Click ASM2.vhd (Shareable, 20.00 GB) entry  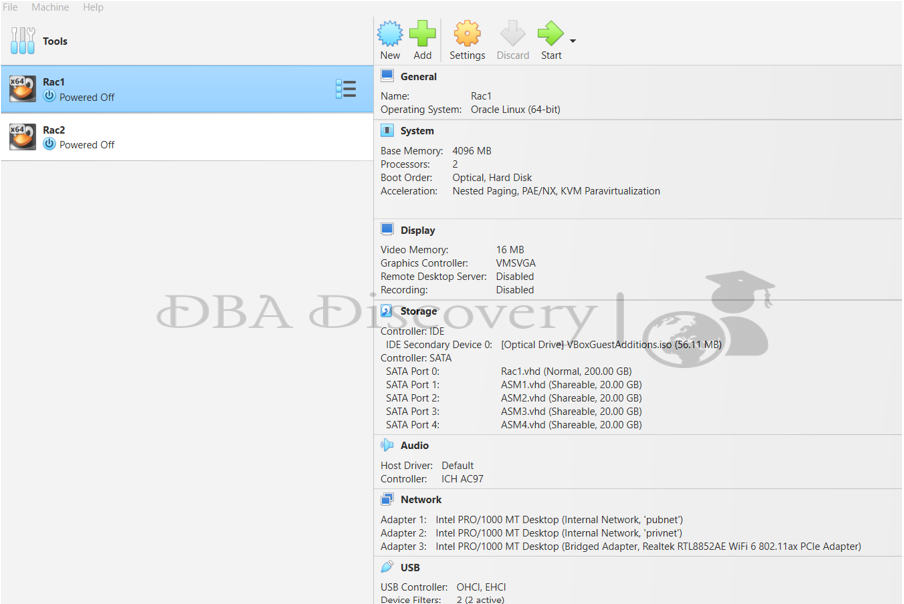[571, 398]
